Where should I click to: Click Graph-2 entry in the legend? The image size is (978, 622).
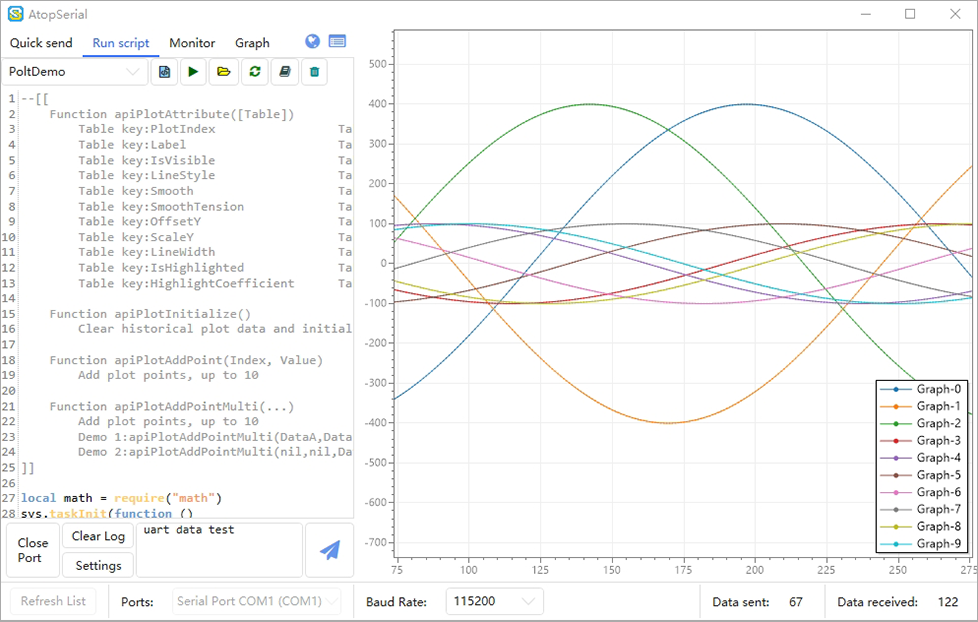[x=921, y=424]
